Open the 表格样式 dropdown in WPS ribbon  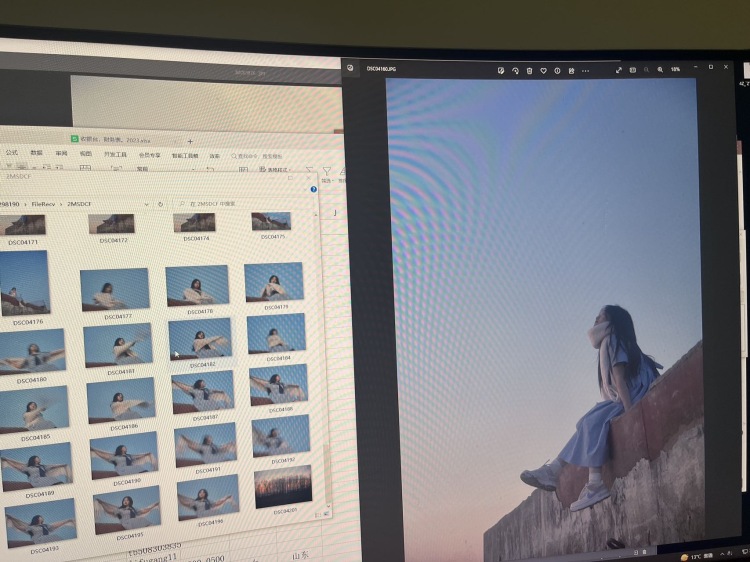(x=273, y=169)
